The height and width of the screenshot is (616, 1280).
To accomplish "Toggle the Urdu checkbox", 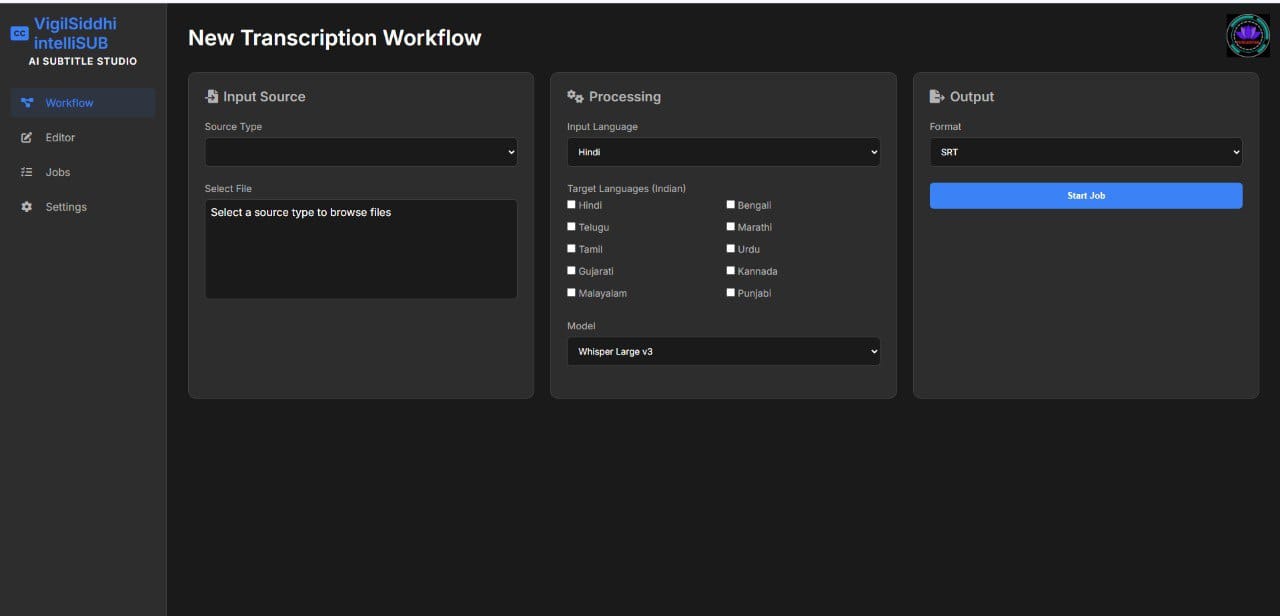I will (x=731, y=249).
